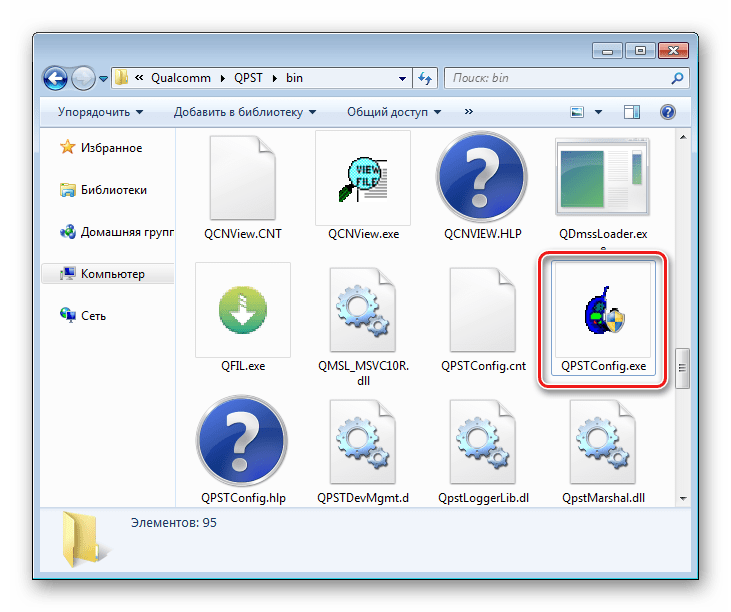Refresh the folder view
Screen dimensions: 731x612
point(425,78)
